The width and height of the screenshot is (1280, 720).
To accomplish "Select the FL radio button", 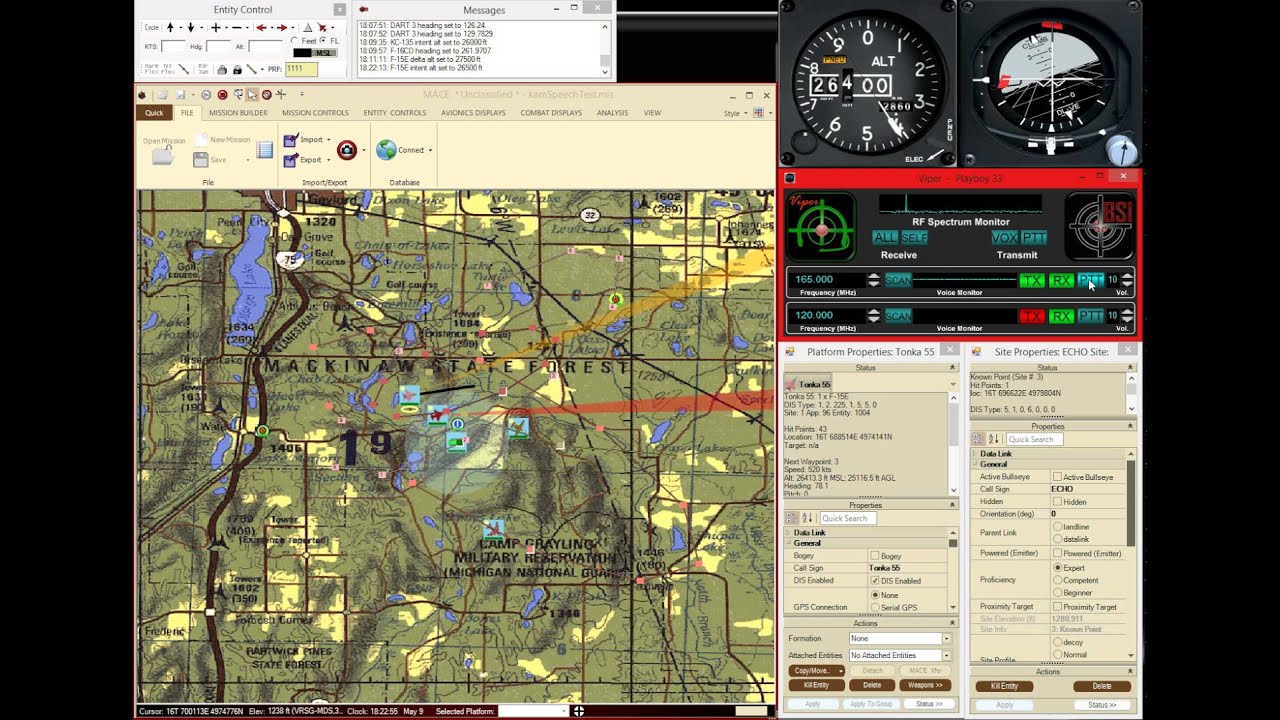I will click(x=322, y=41).
